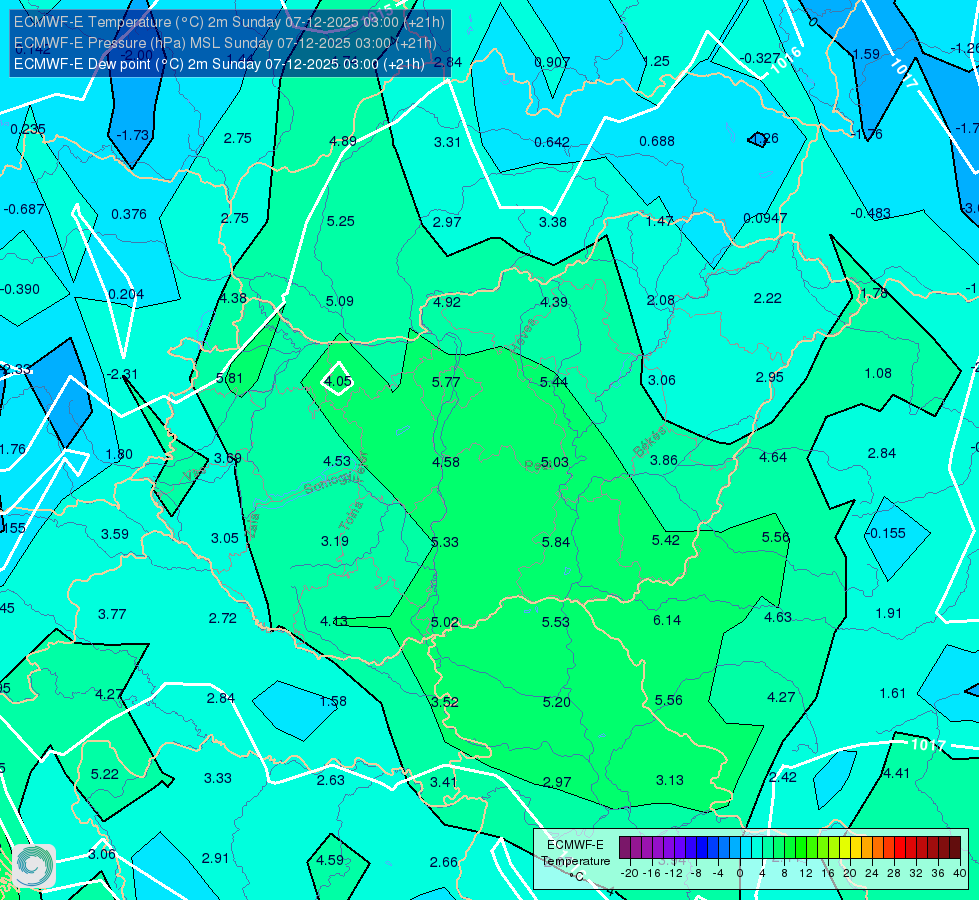
Task: Click the 4.64 temperature value
Action: click(x=773, y=457)
